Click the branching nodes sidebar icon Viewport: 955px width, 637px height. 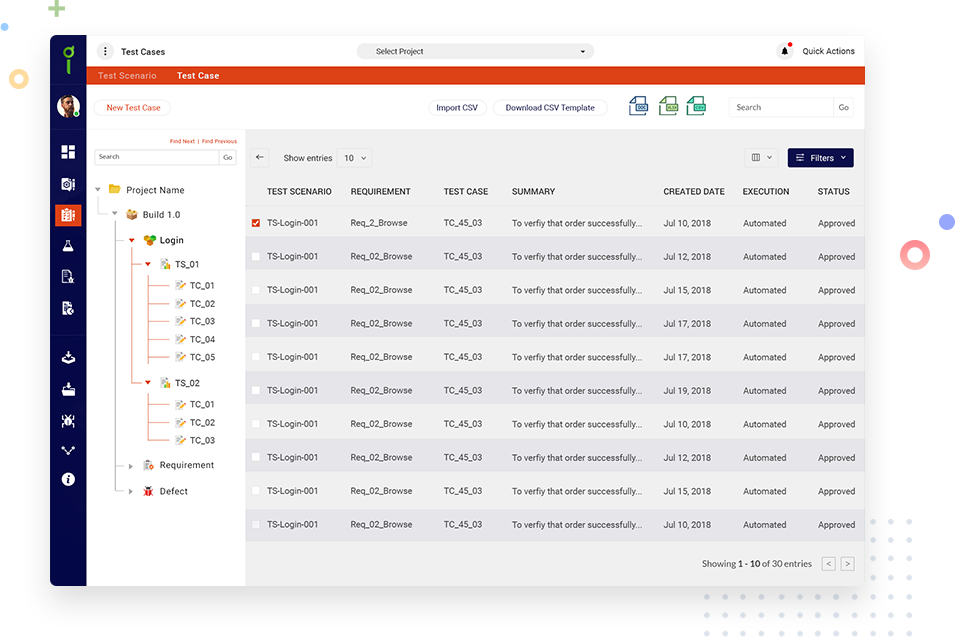[x=68, y=451]
